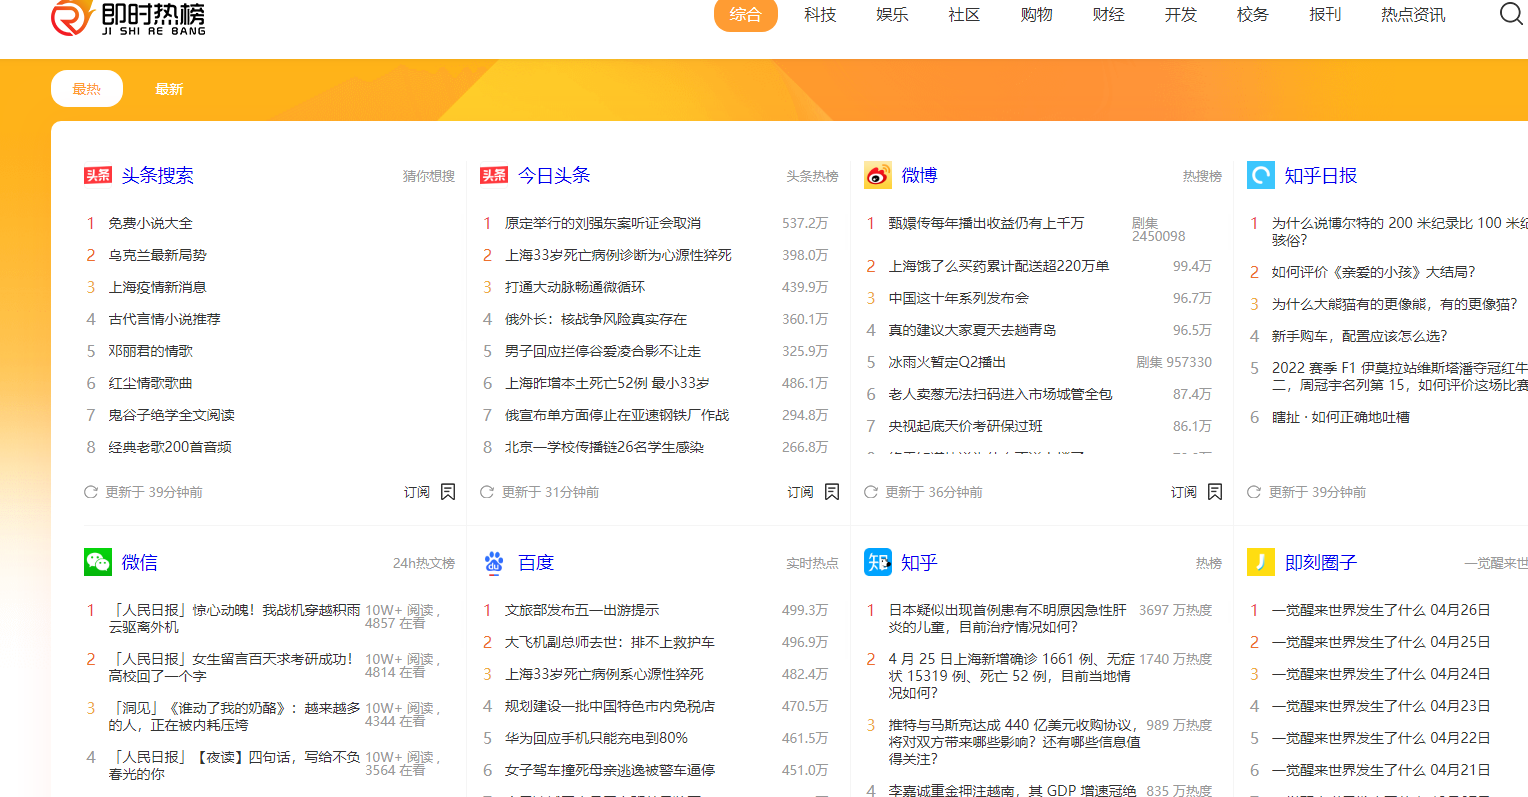
Task: Click the 知乎 section logo icon
Action: pyautogui.click(x=877, y=562)
